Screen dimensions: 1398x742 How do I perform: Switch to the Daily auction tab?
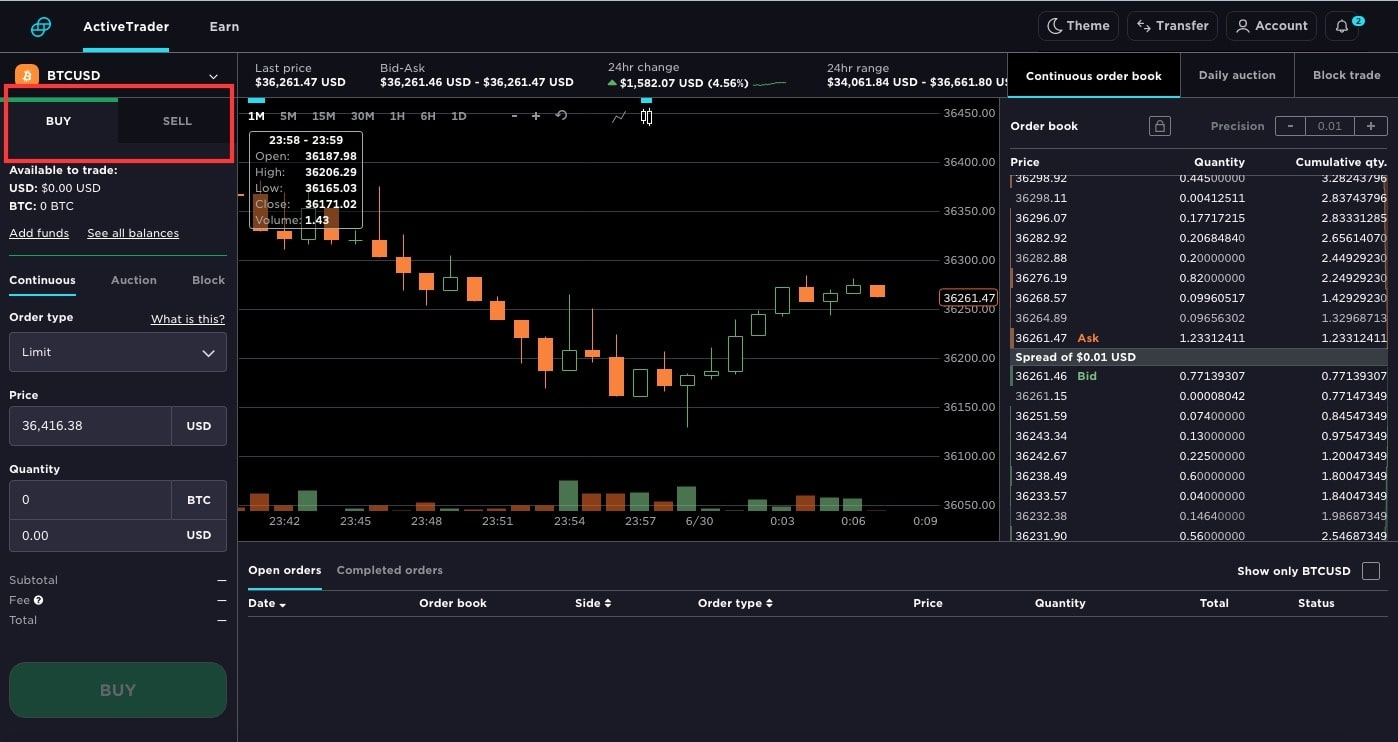tap(1238, 74)
